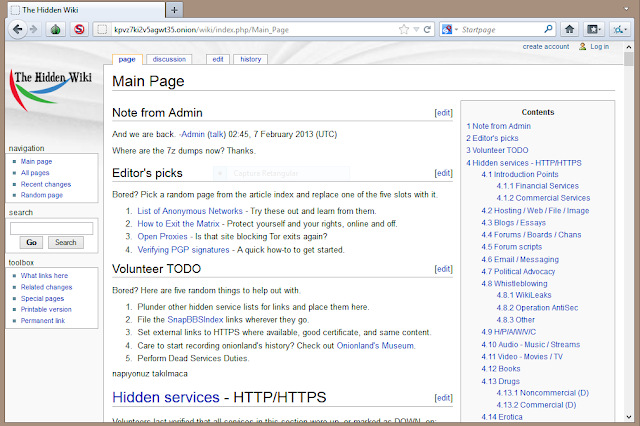Edit the Volunteer TODO section
This screenshot has width=640, height=426.
pyautogui.click(x=444, y=269)
